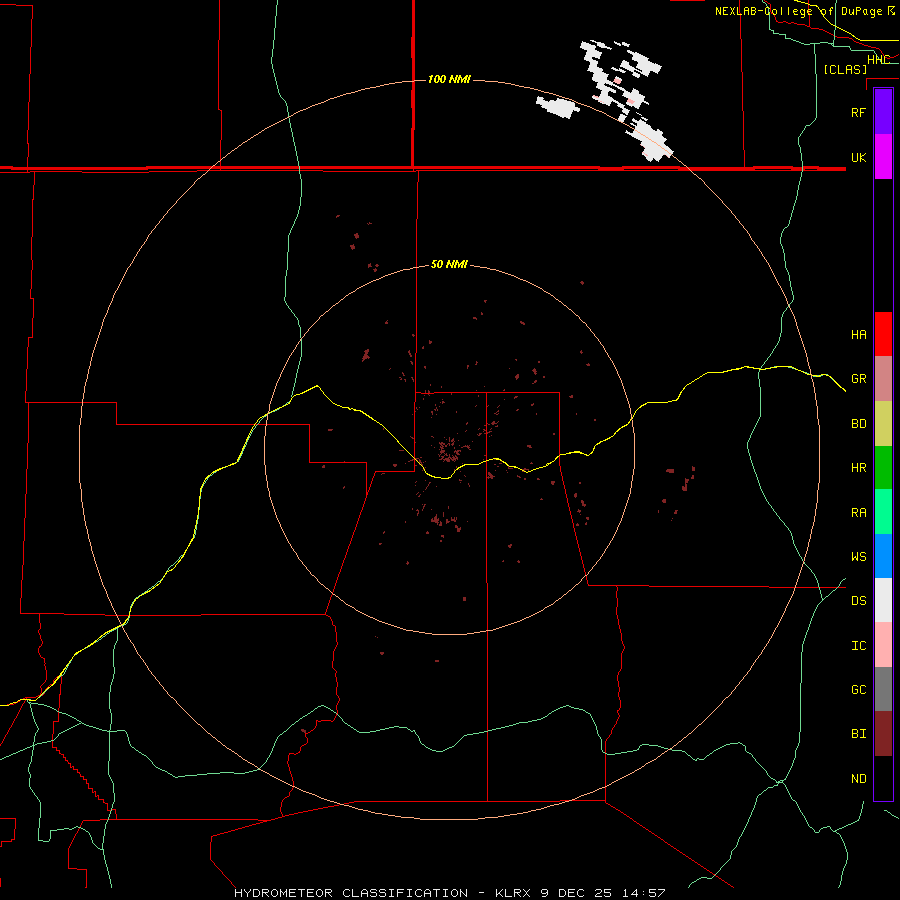Click the HYDROMETEOR CLASSIFICATION KLRX title caption

point(449,893)
